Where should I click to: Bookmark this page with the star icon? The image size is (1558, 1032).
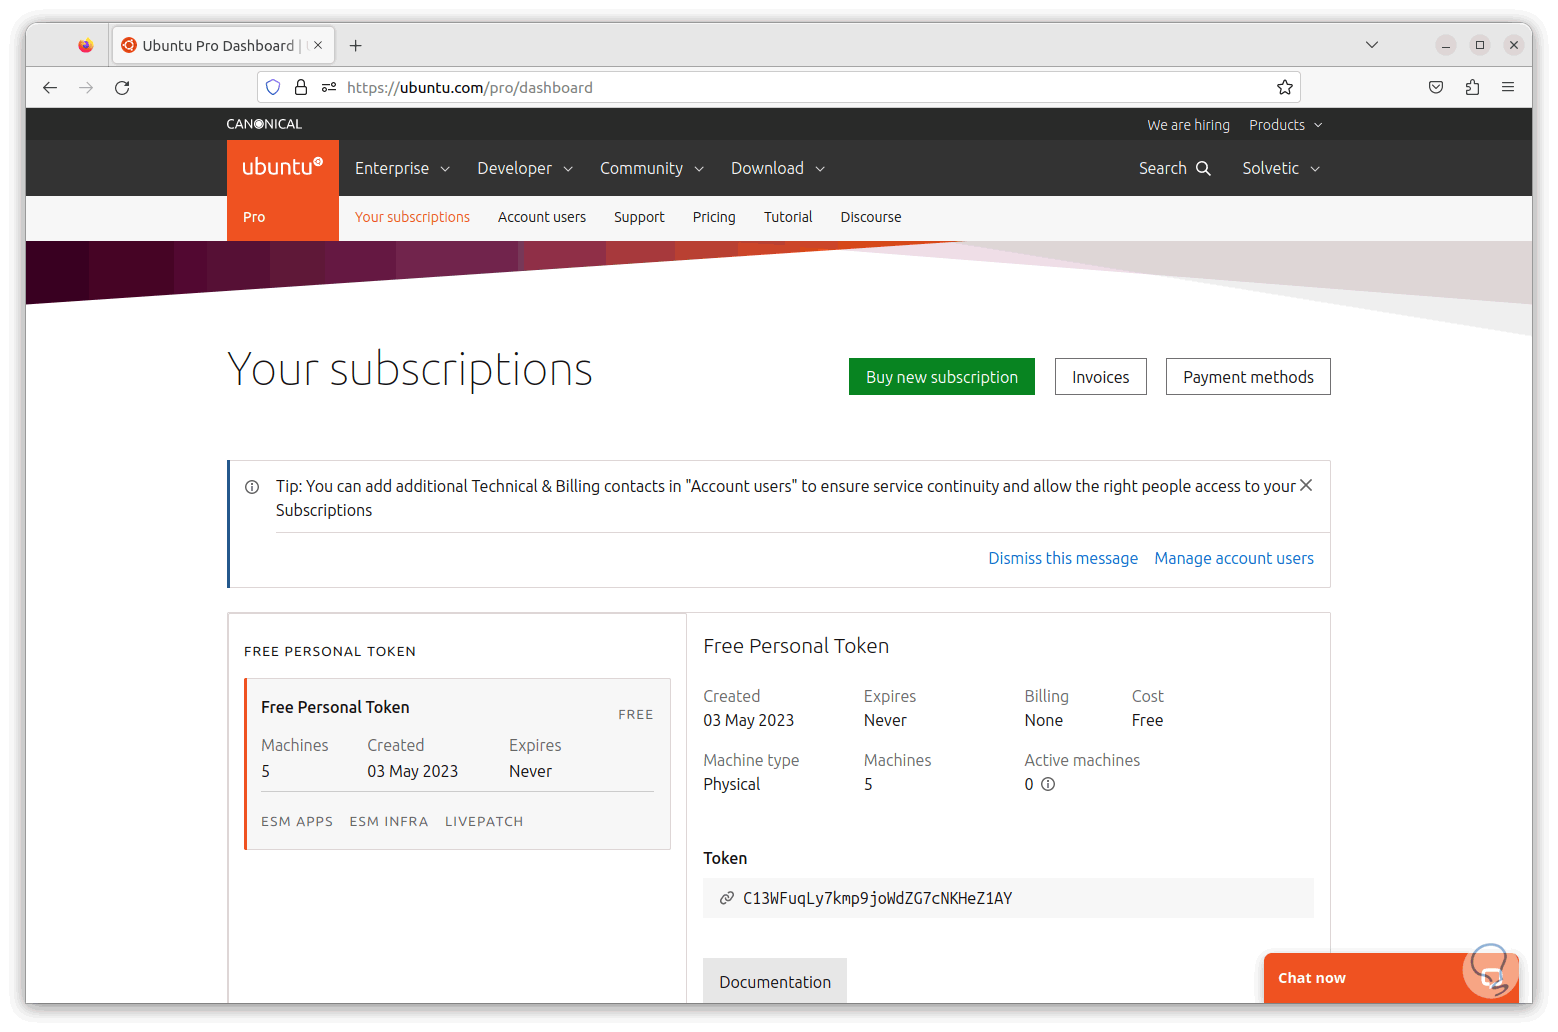1285,88
